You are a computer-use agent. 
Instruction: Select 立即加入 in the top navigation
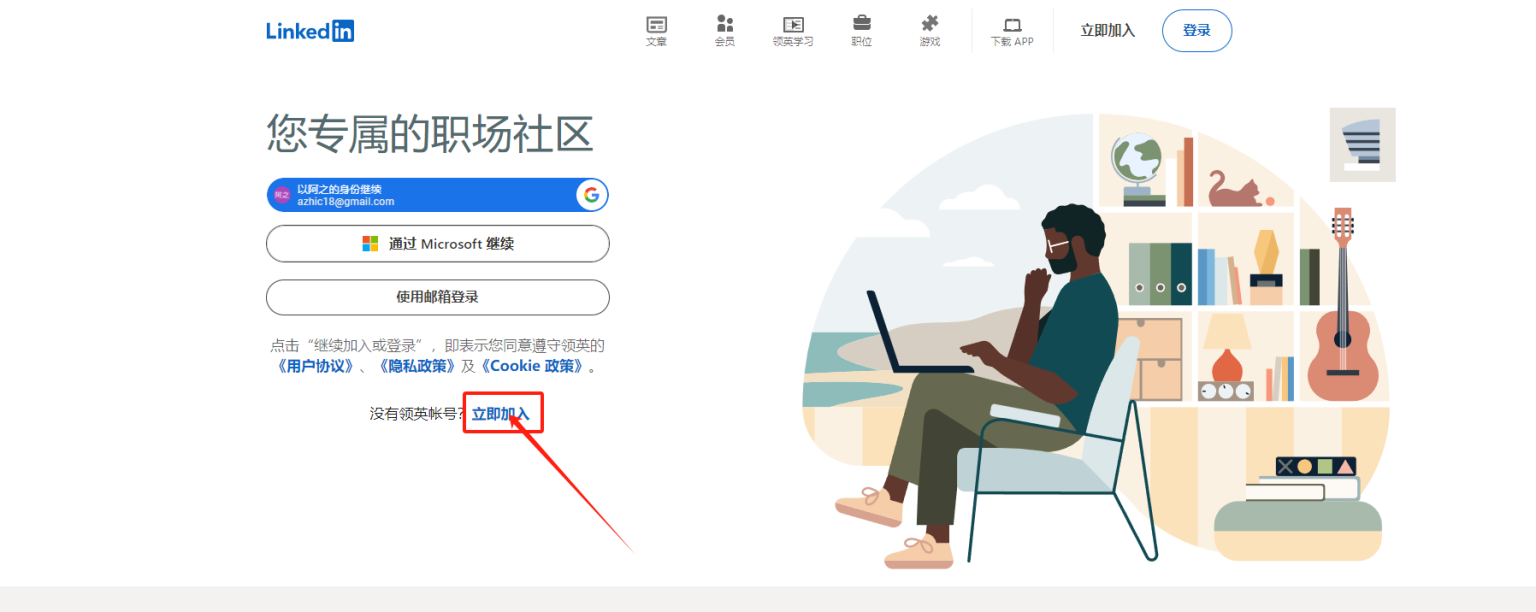(1107, 30)
